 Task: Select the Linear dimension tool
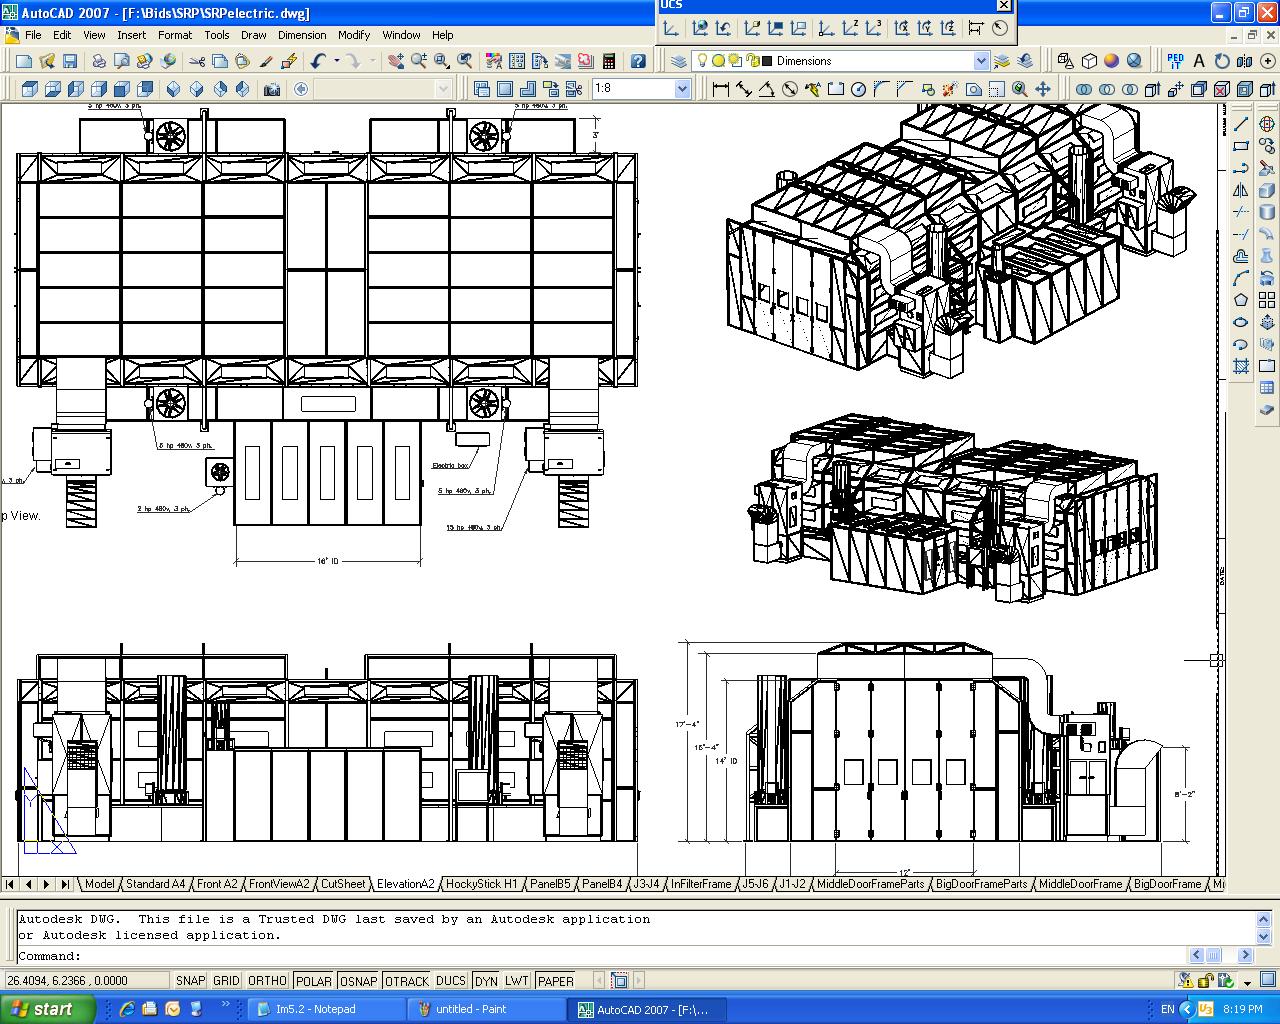pyautogui.click(x=720, y=89)
